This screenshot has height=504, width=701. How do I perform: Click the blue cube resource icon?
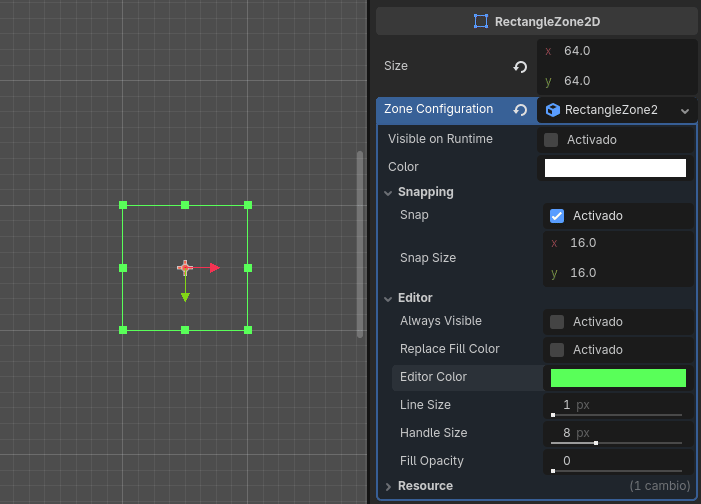pyautogui.click(x=553, y=110)
